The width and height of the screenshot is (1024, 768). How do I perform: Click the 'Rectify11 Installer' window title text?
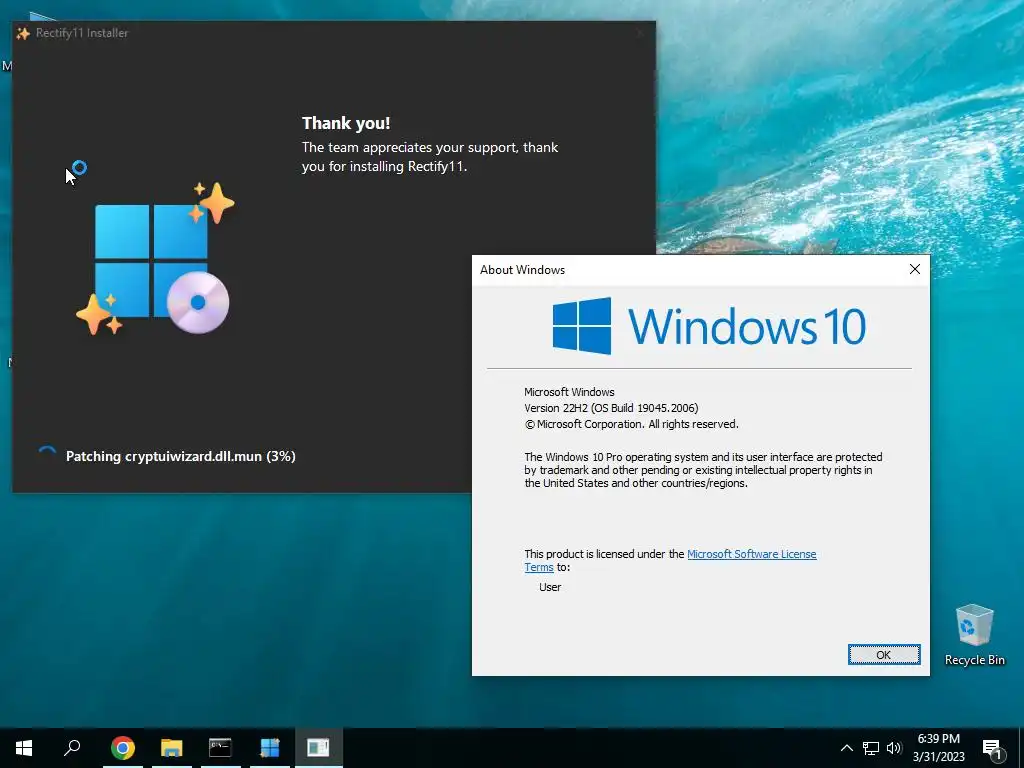[x=82, y=33]
